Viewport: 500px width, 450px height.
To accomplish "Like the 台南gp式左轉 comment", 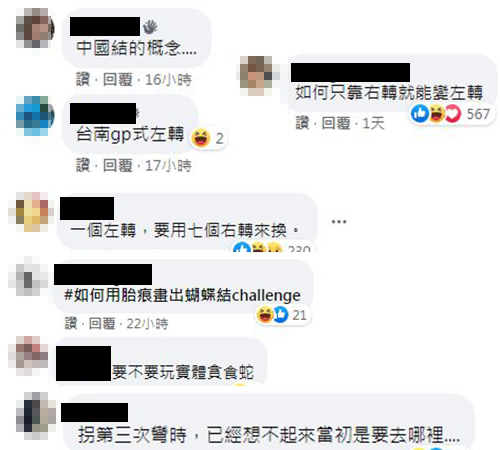I will pos(83,165).
